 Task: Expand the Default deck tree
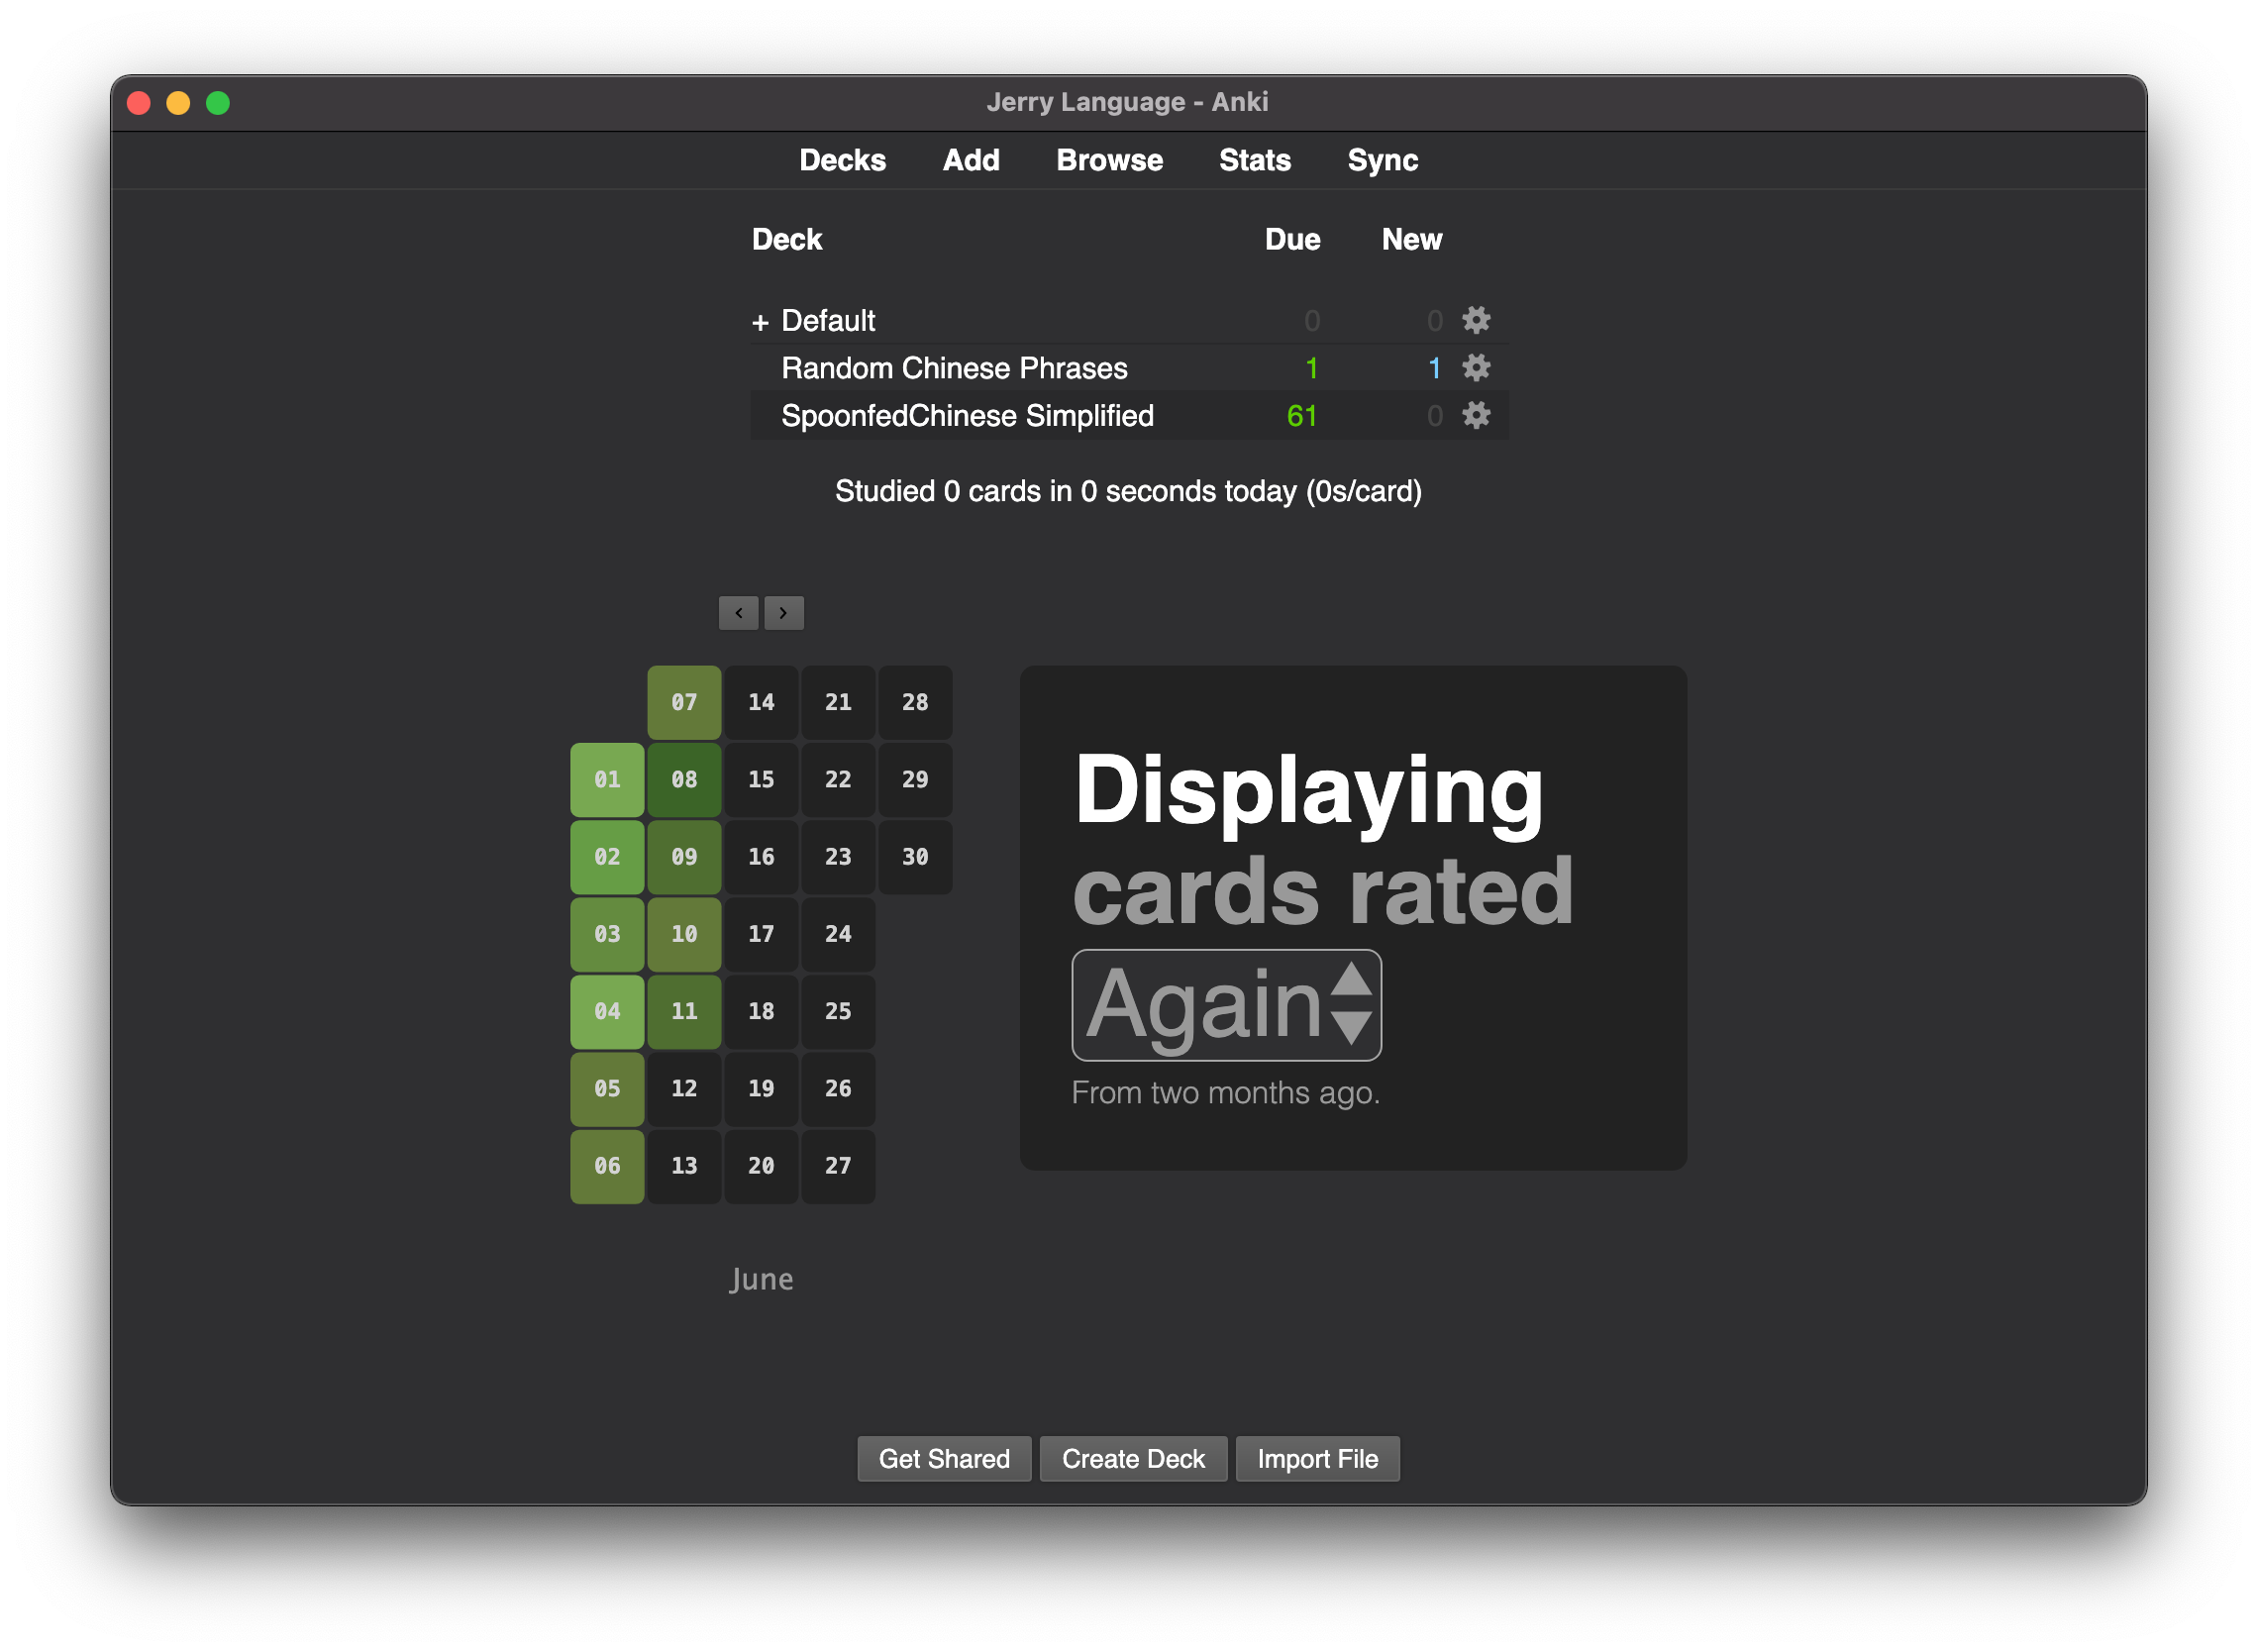tap(762, 321)
